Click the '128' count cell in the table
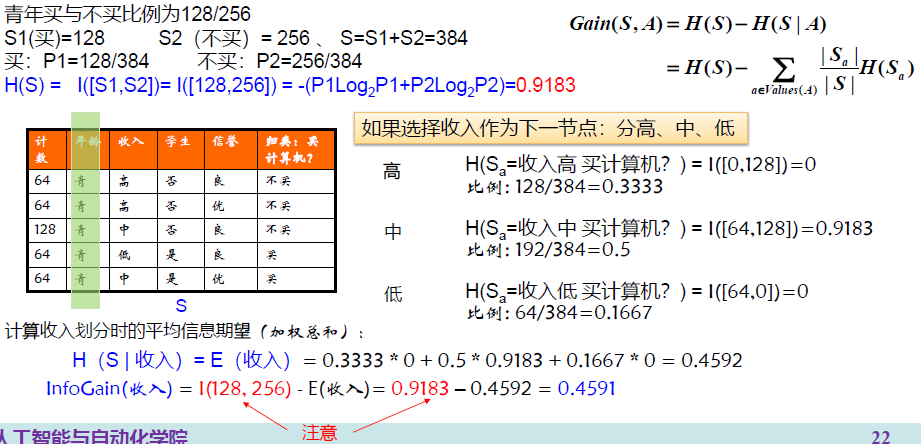Viewport: 921px width, 444px height. tap(46, 229)
